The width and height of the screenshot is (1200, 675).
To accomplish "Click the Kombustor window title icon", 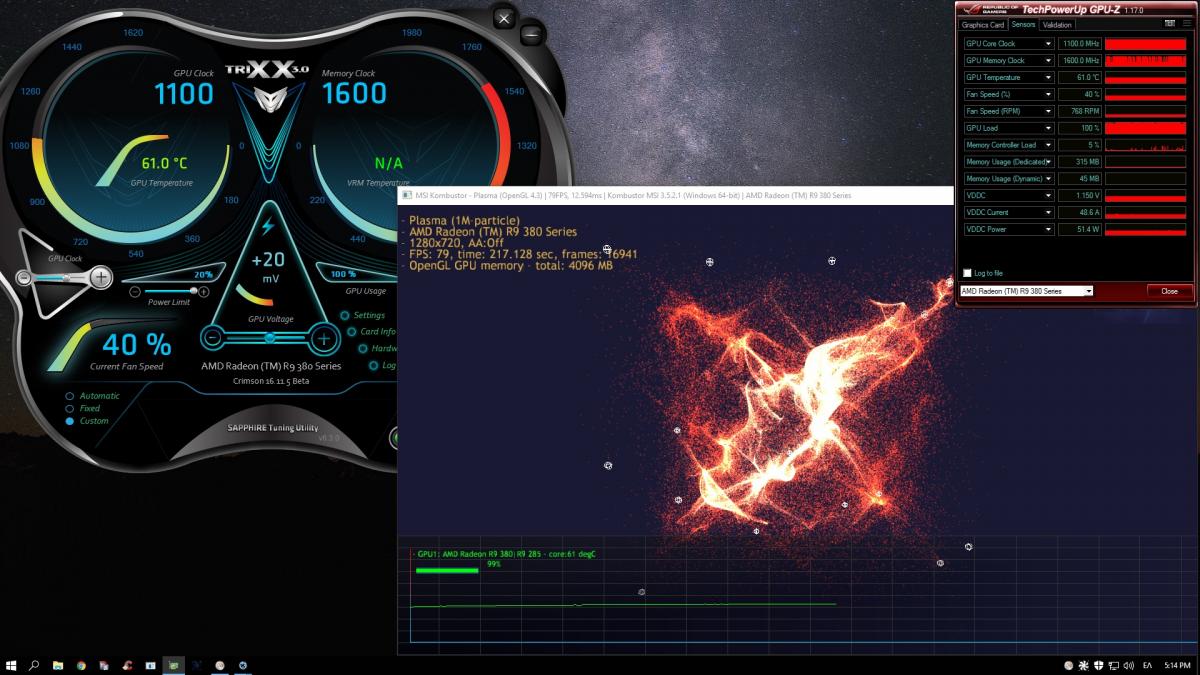I will point(407,195).
